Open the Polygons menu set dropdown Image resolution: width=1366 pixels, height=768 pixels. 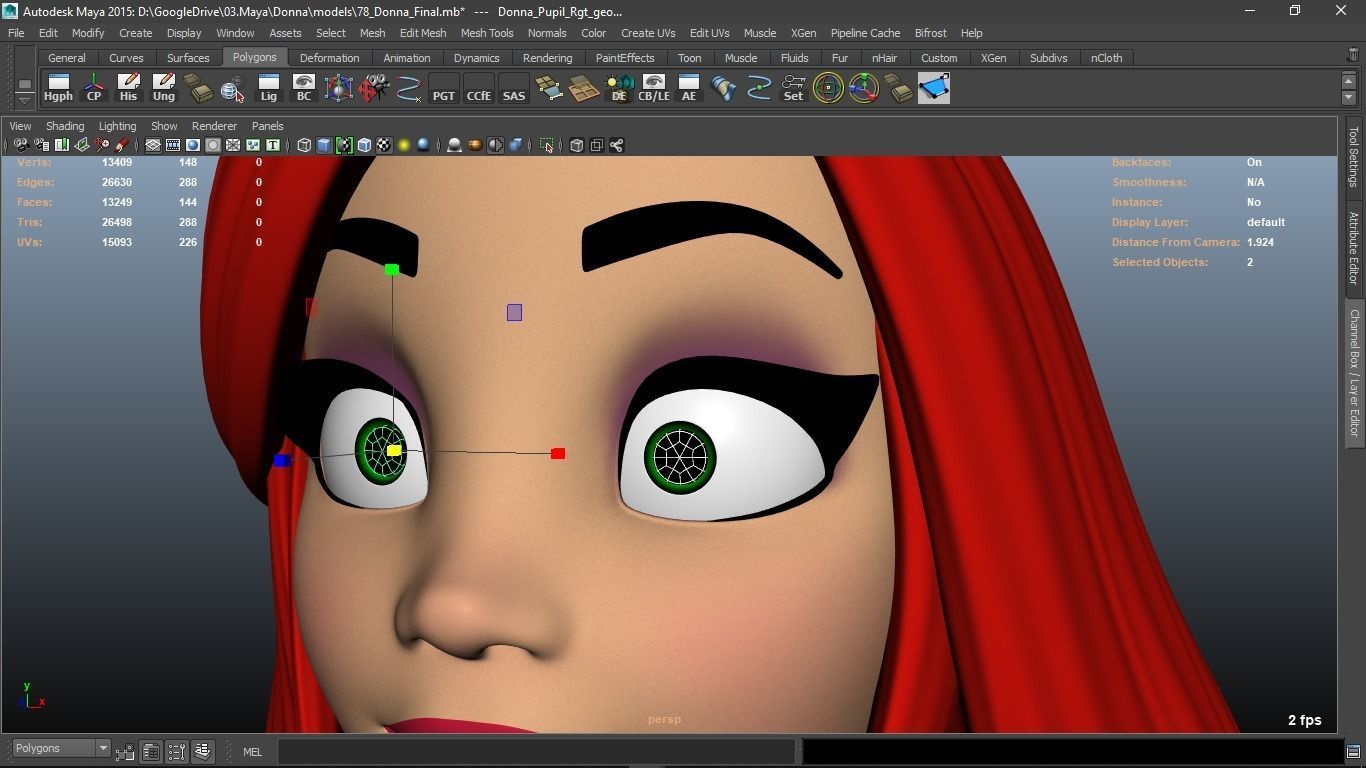point(61,748)
